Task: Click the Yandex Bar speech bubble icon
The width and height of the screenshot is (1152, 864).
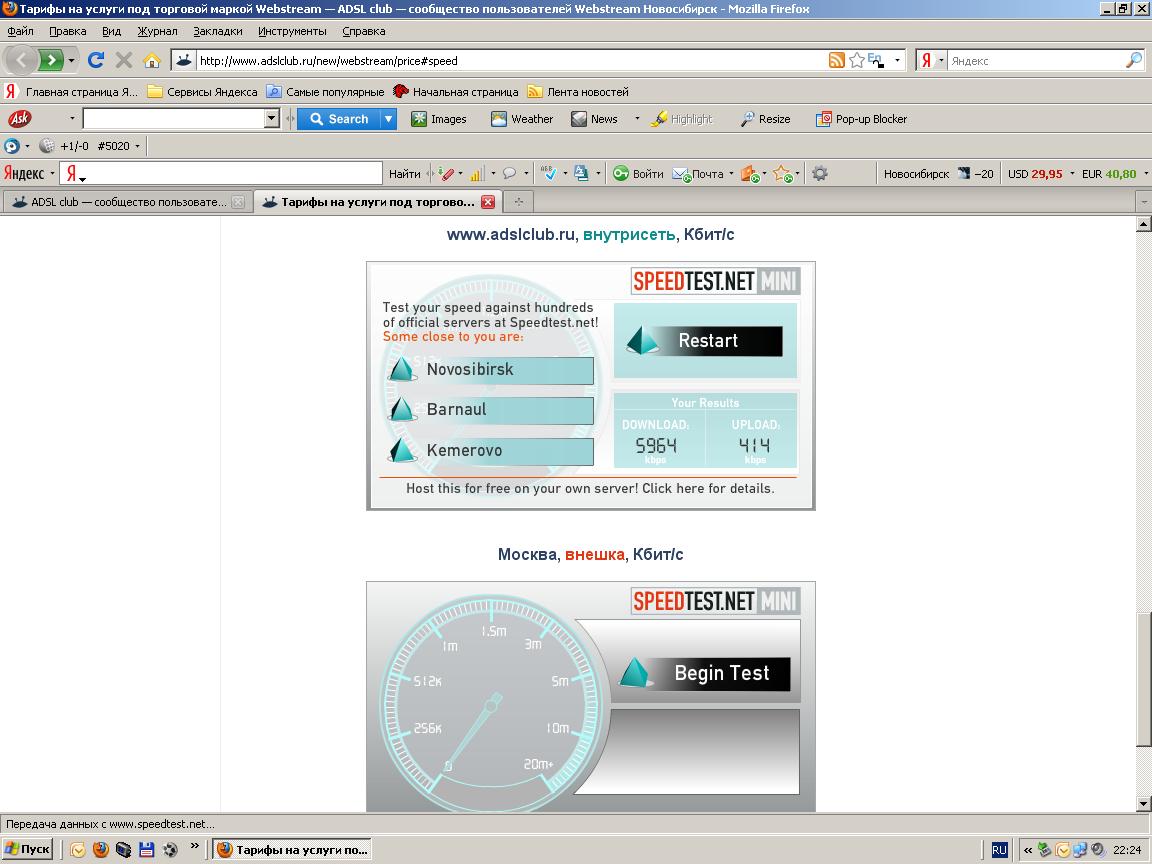Action: (x=509, y=174)
